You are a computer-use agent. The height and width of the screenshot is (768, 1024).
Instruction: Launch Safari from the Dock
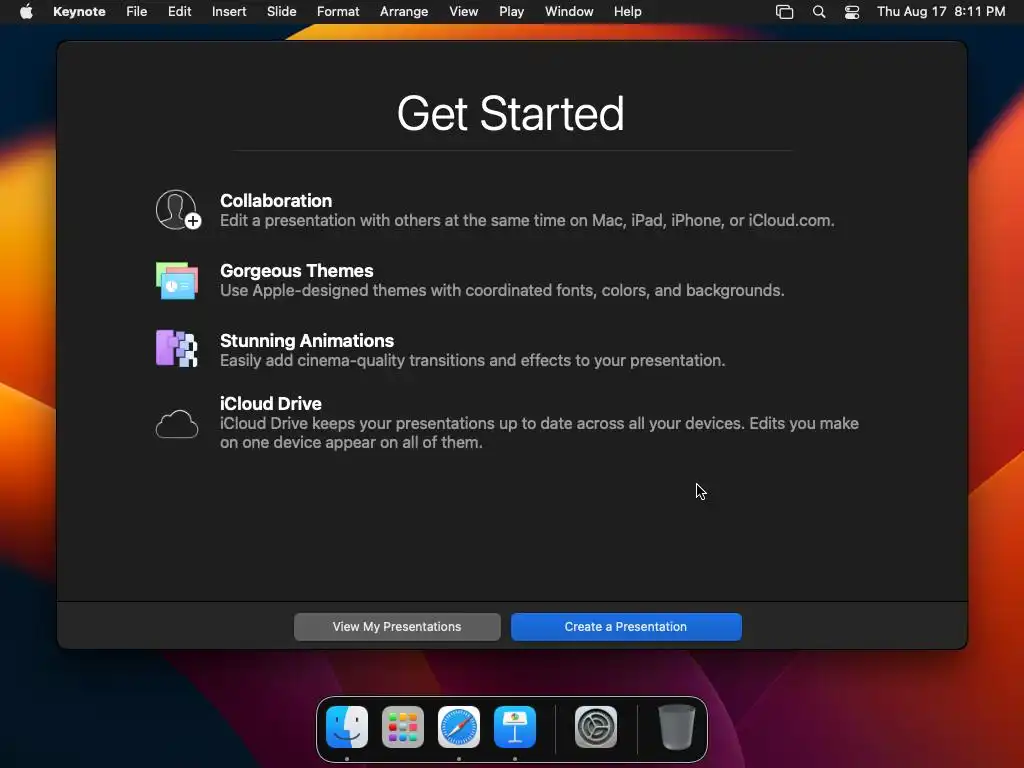click(x=459, y=727)
